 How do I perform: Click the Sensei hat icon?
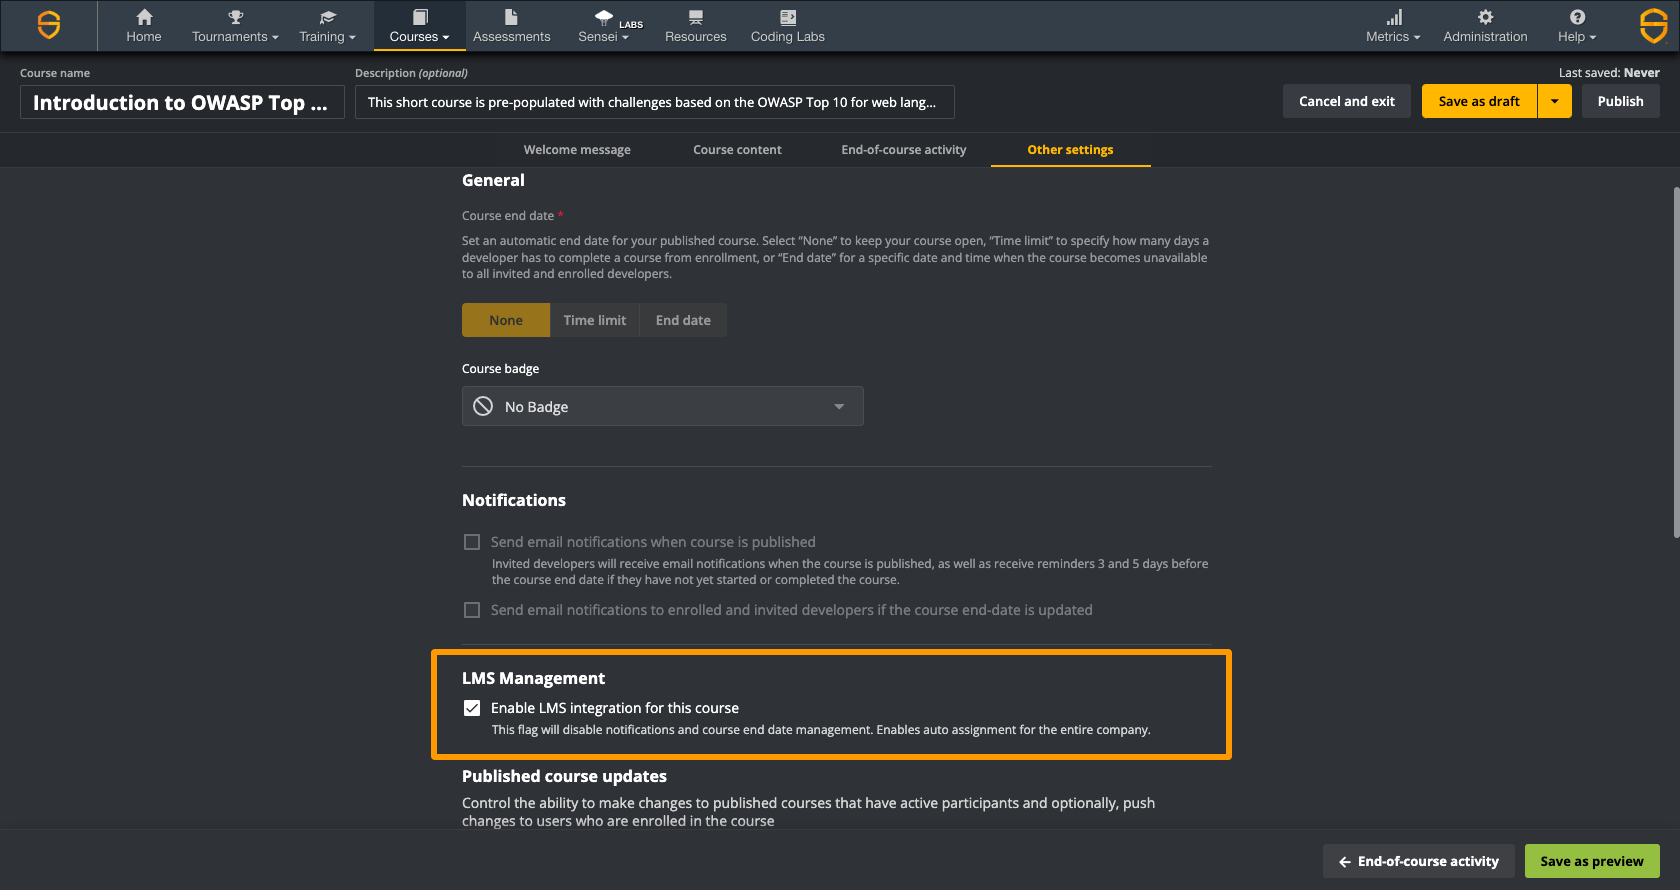point(604,17)
